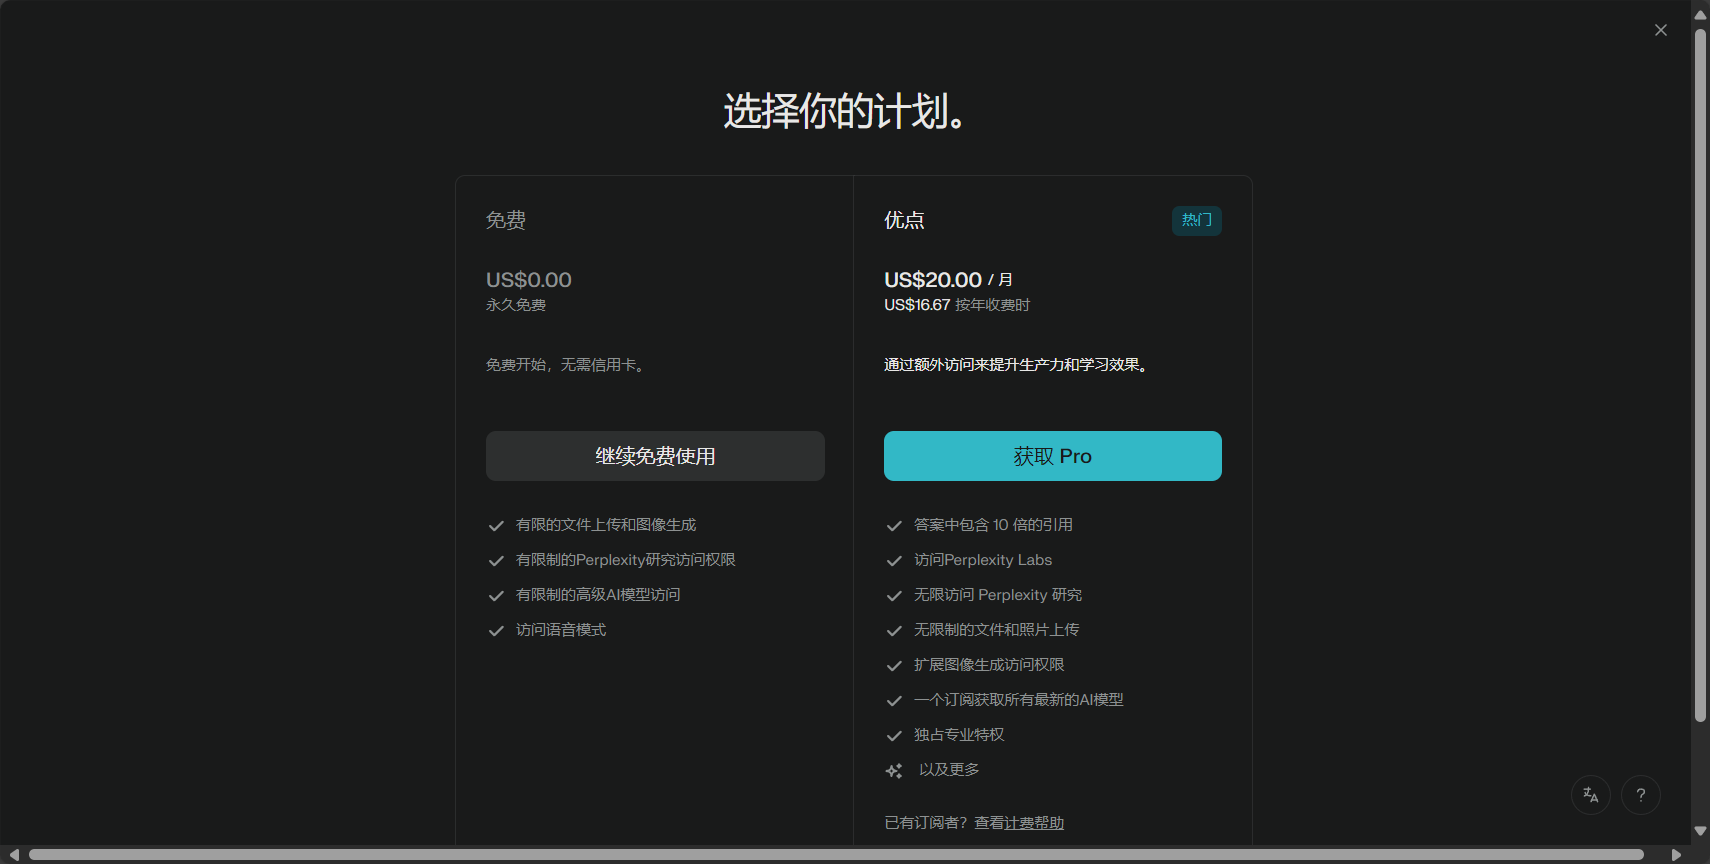This screenshot has width=1710, height=864.
Task: Click the 免费开始，无需信用卡 text
Action: pyautogui.click(x=567, y=365)
